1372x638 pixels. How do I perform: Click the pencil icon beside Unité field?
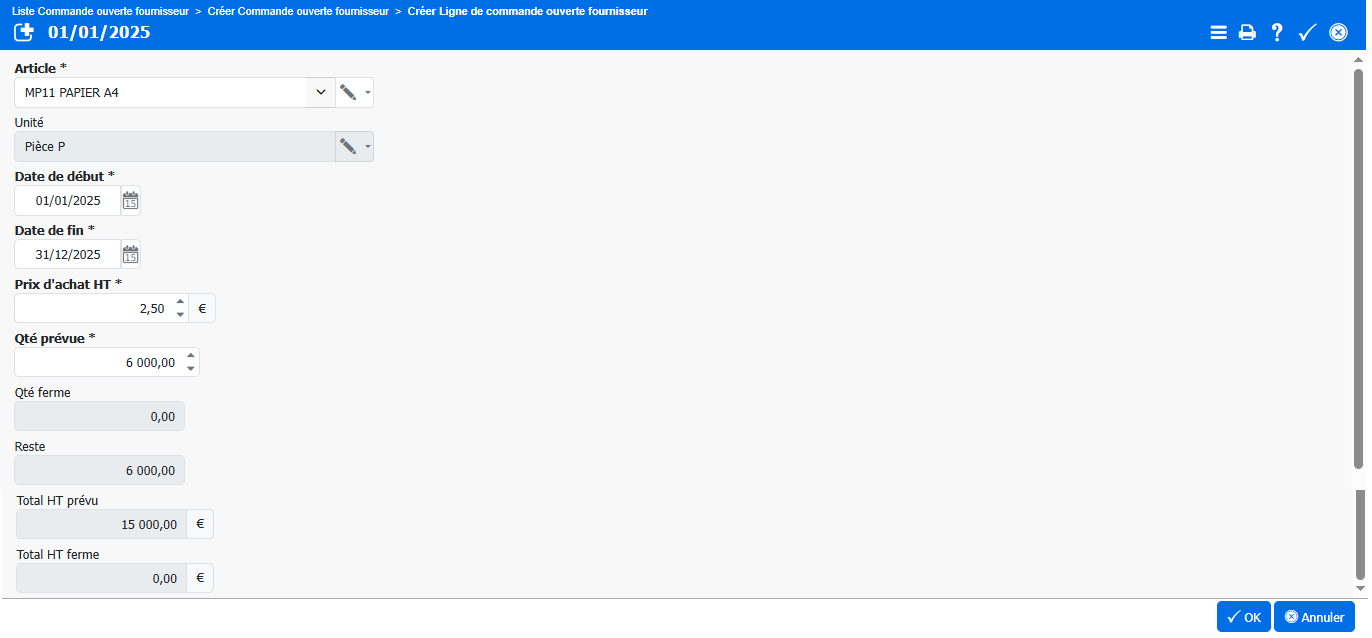(347, 146)
